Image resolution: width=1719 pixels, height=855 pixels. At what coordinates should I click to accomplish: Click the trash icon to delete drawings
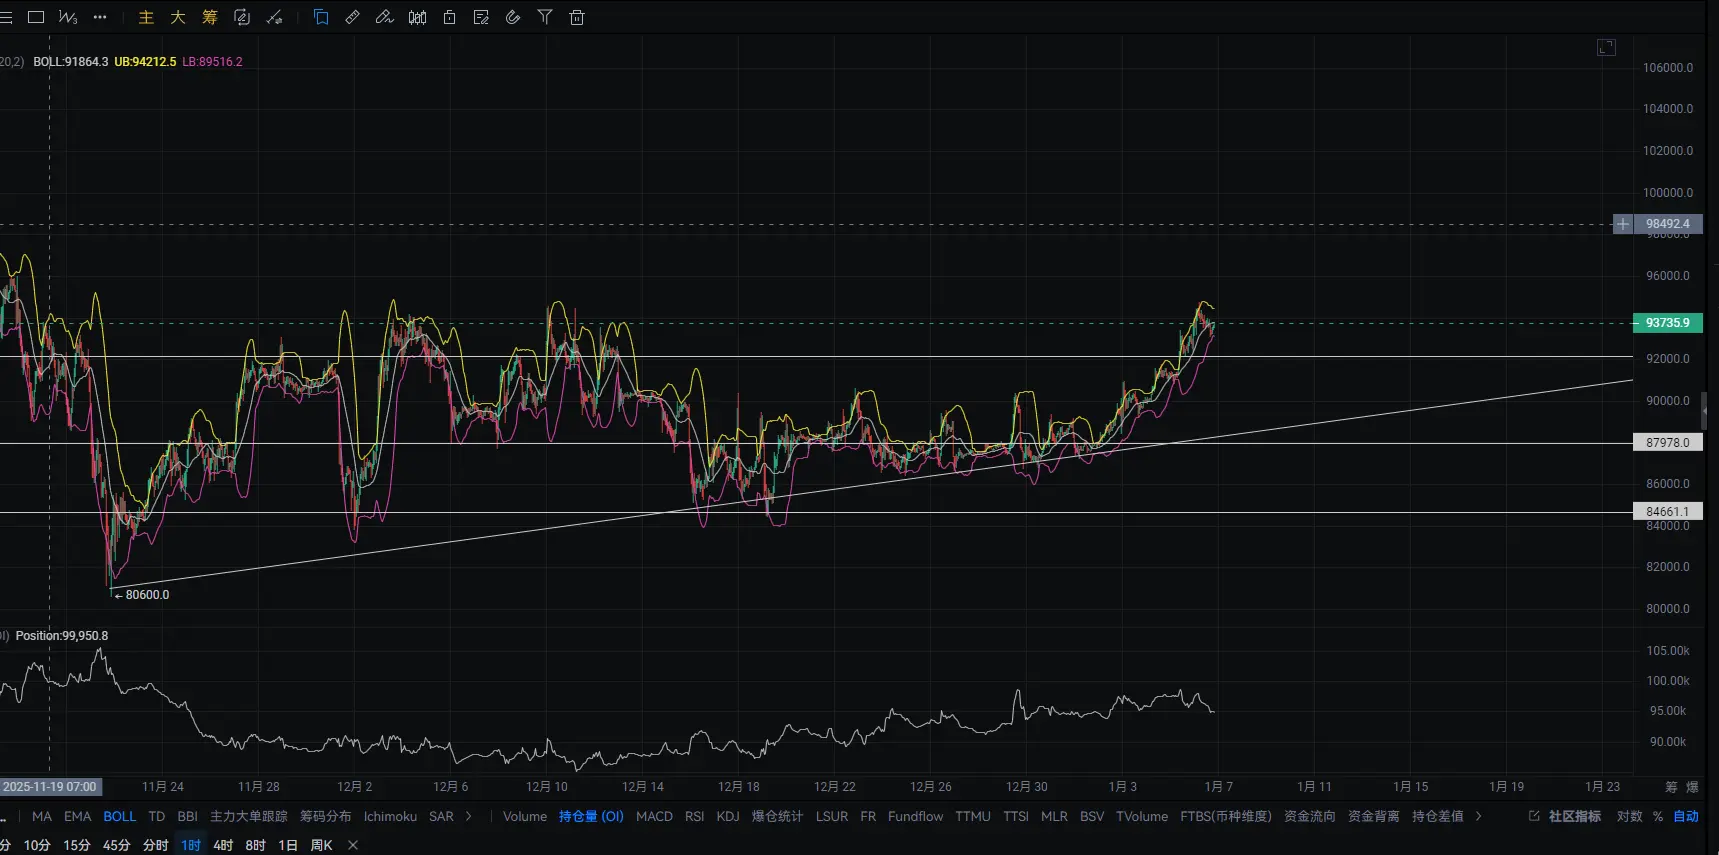(577, 17)
